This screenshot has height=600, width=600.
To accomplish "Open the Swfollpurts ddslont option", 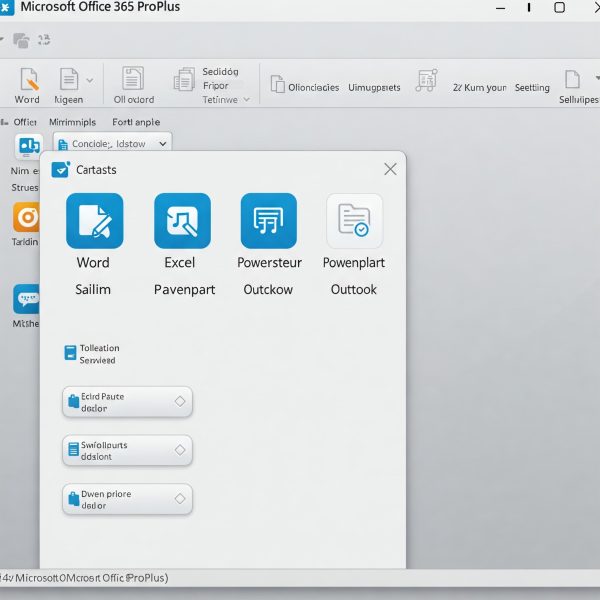I will pos(127,450).
